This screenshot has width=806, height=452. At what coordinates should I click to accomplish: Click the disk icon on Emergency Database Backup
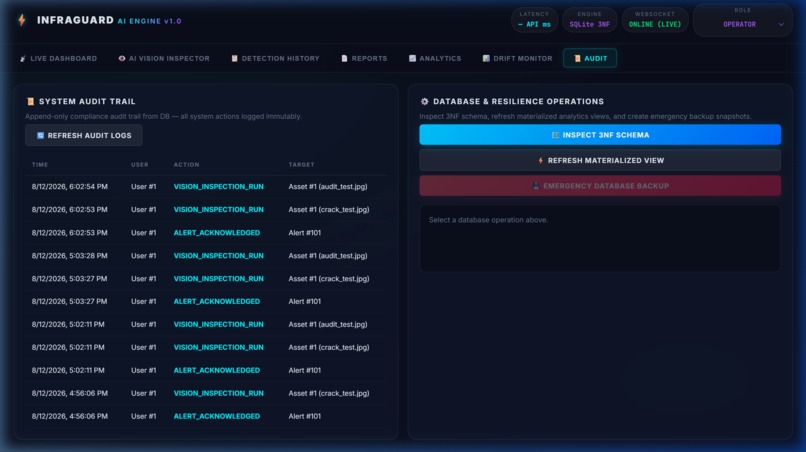coord(536,186)
